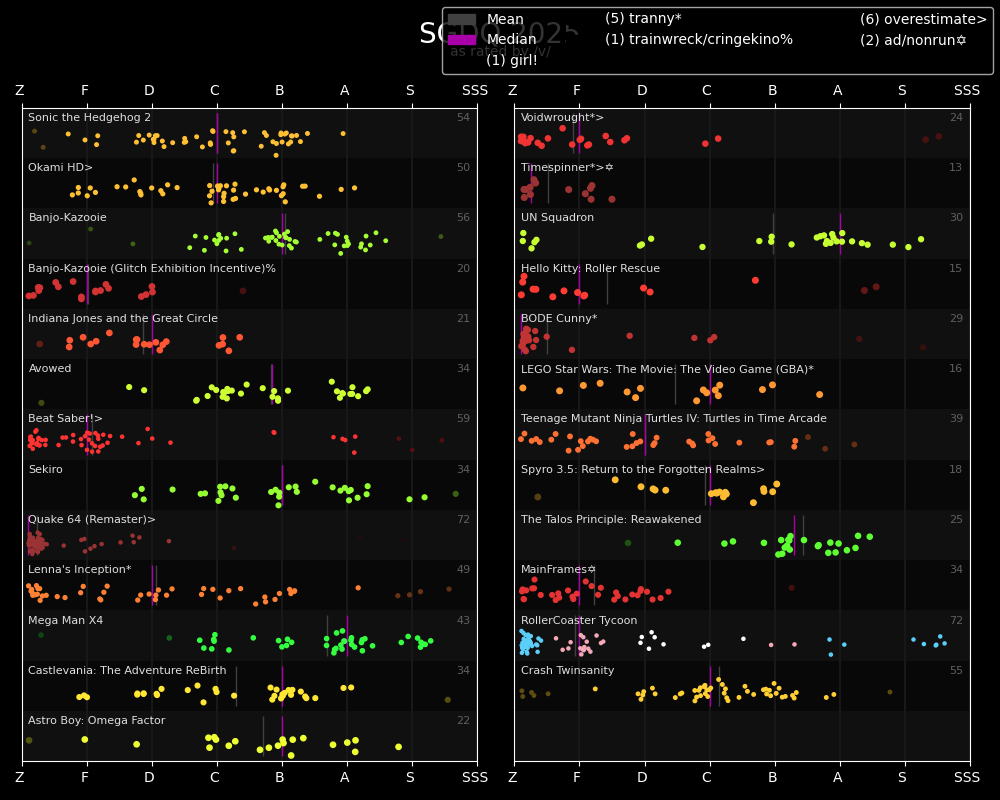Click vote count 55 in the Crash Twinsanity row
Screen dimensions: 1000x800
[x=956, y=670]
